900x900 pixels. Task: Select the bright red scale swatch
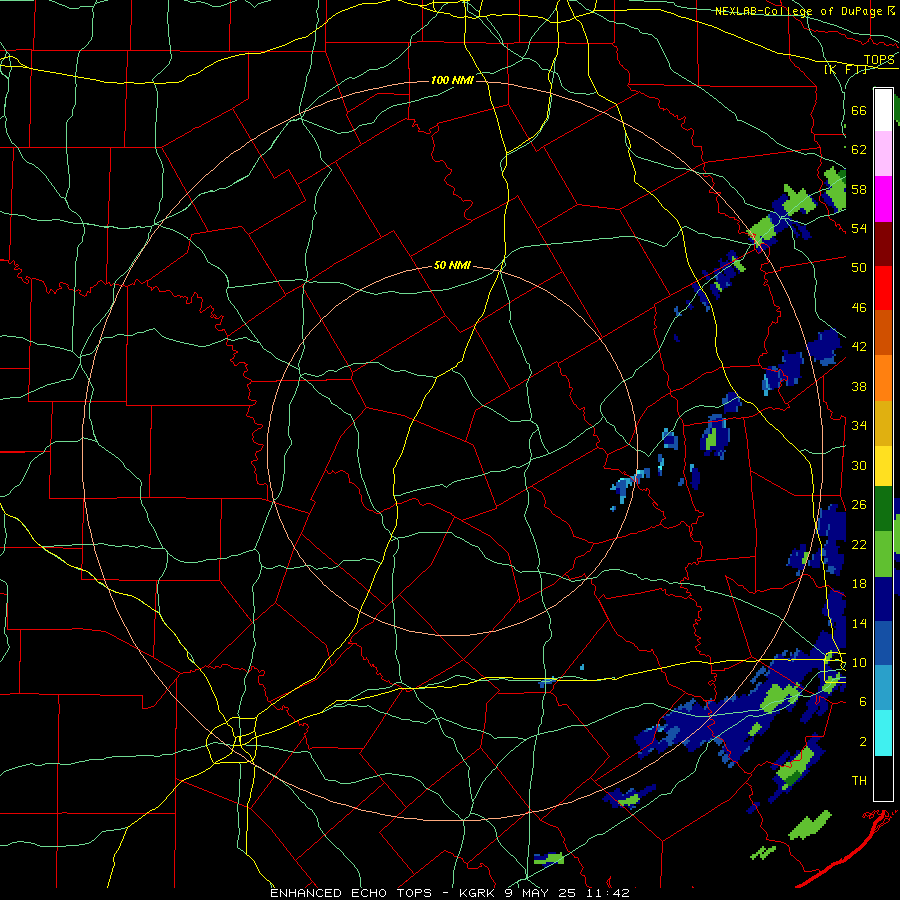(883, 288)
